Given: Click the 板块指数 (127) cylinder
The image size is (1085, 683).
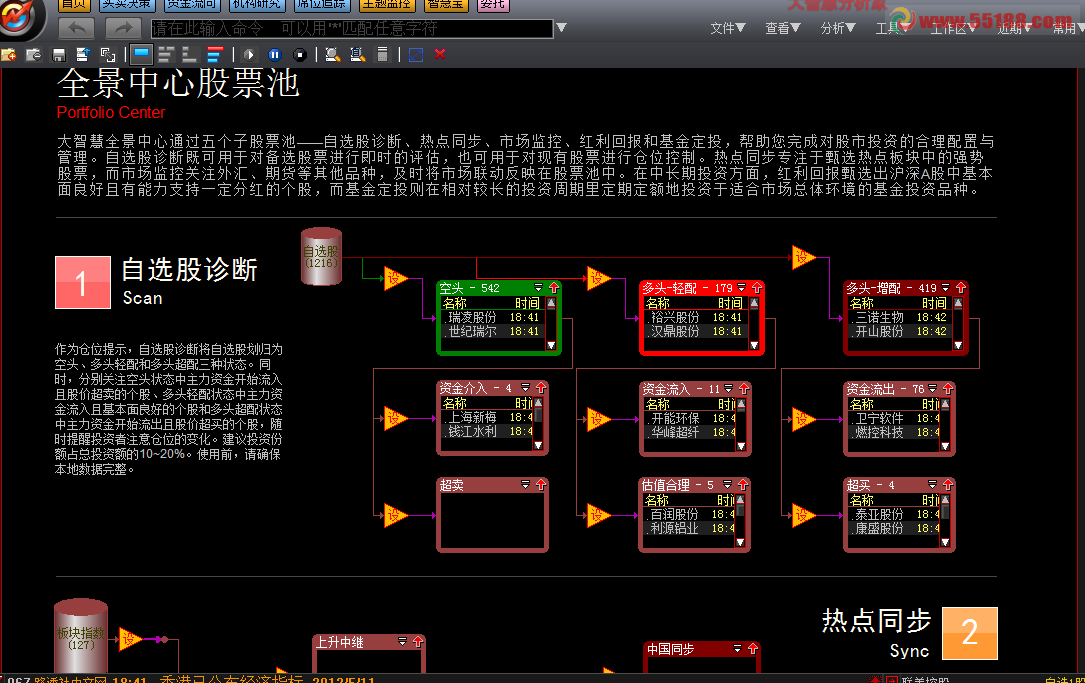Looking at the screenshot, I should pos(81,635).
